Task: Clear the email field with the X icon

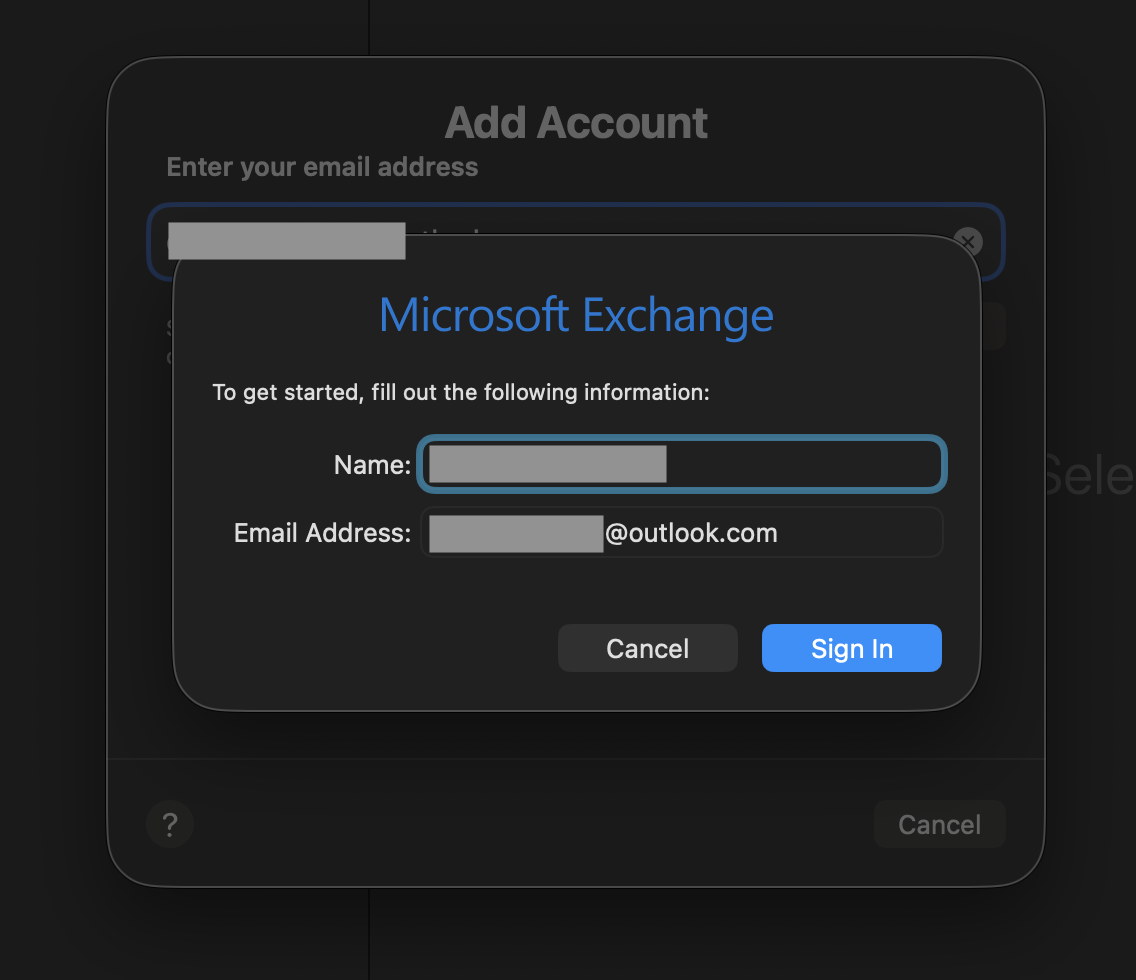Action: click(x=968, y=241)
